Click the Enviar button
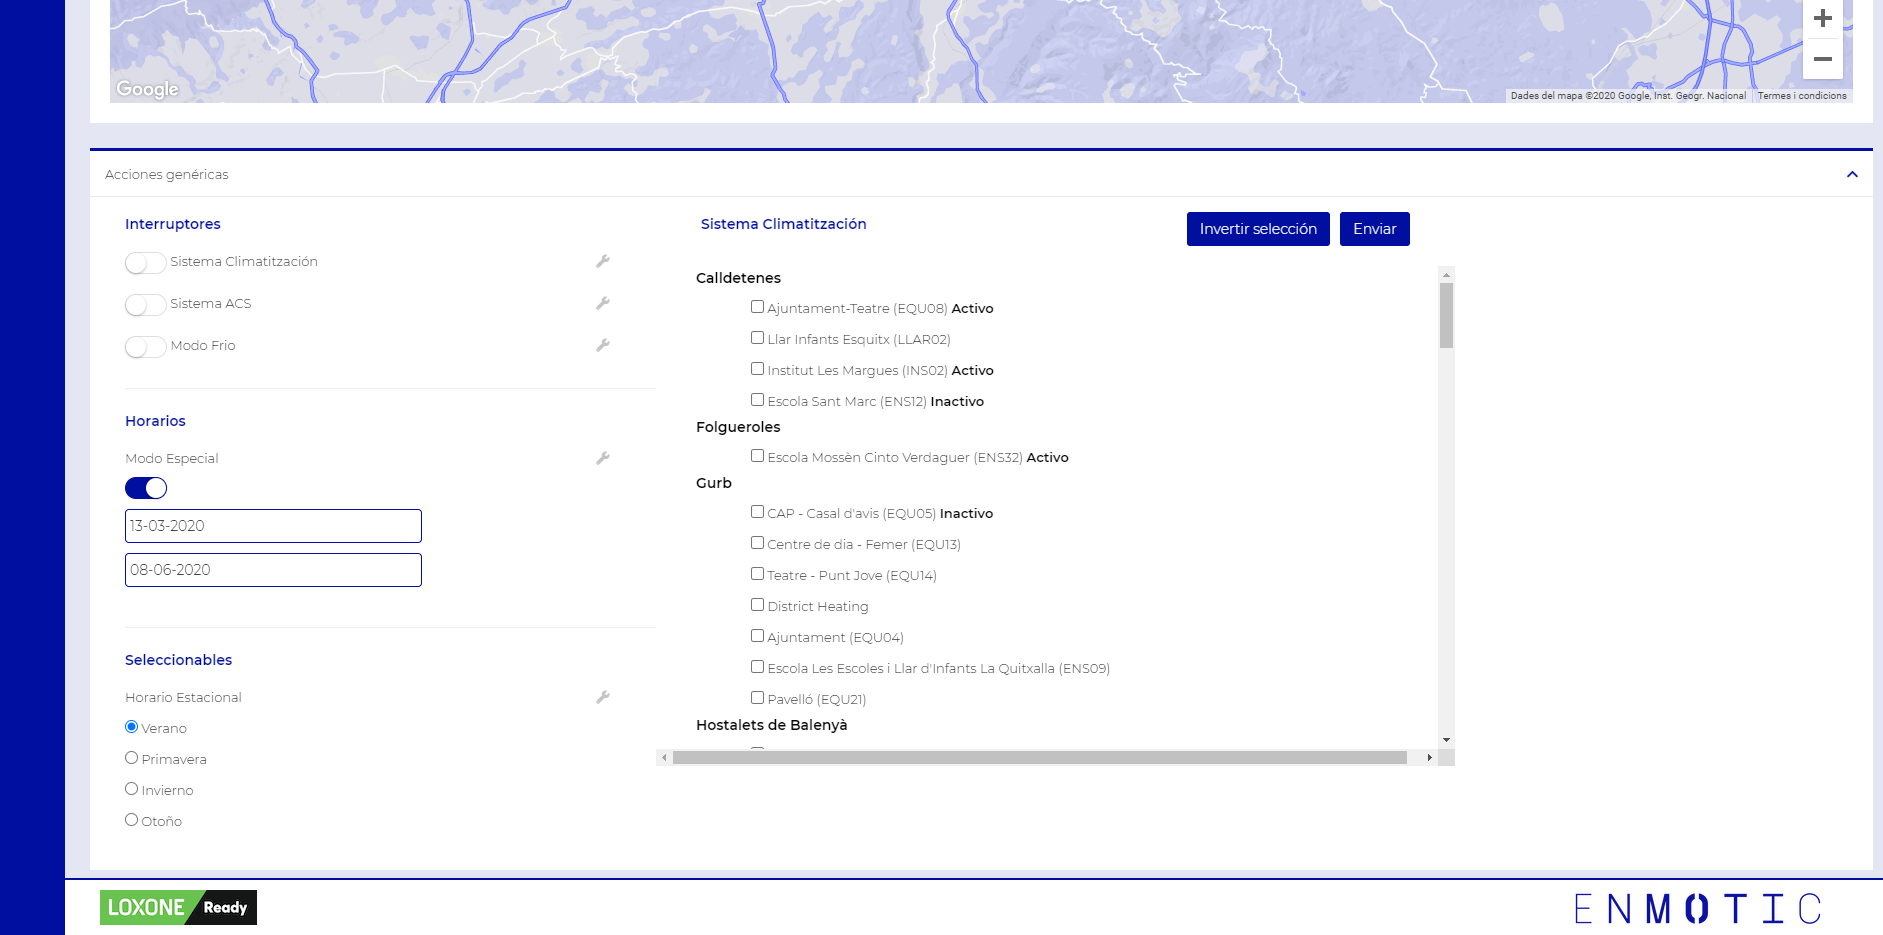The width and height of the screenshot is (1883, 935). click(1375, 229)
